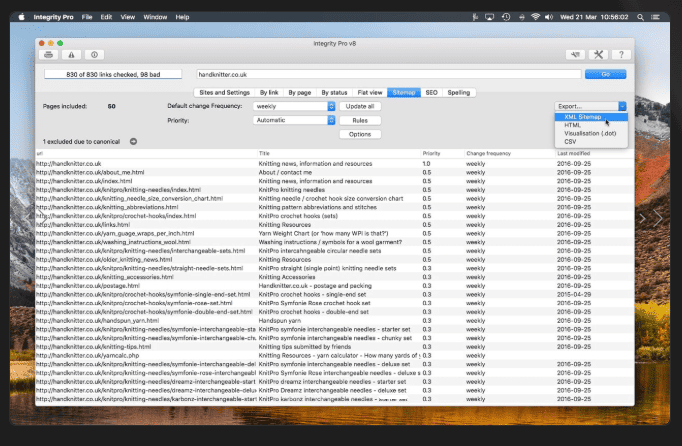Choose HTML from Export menu
This screenshot has width=682, height=446.
click(591, 125)
